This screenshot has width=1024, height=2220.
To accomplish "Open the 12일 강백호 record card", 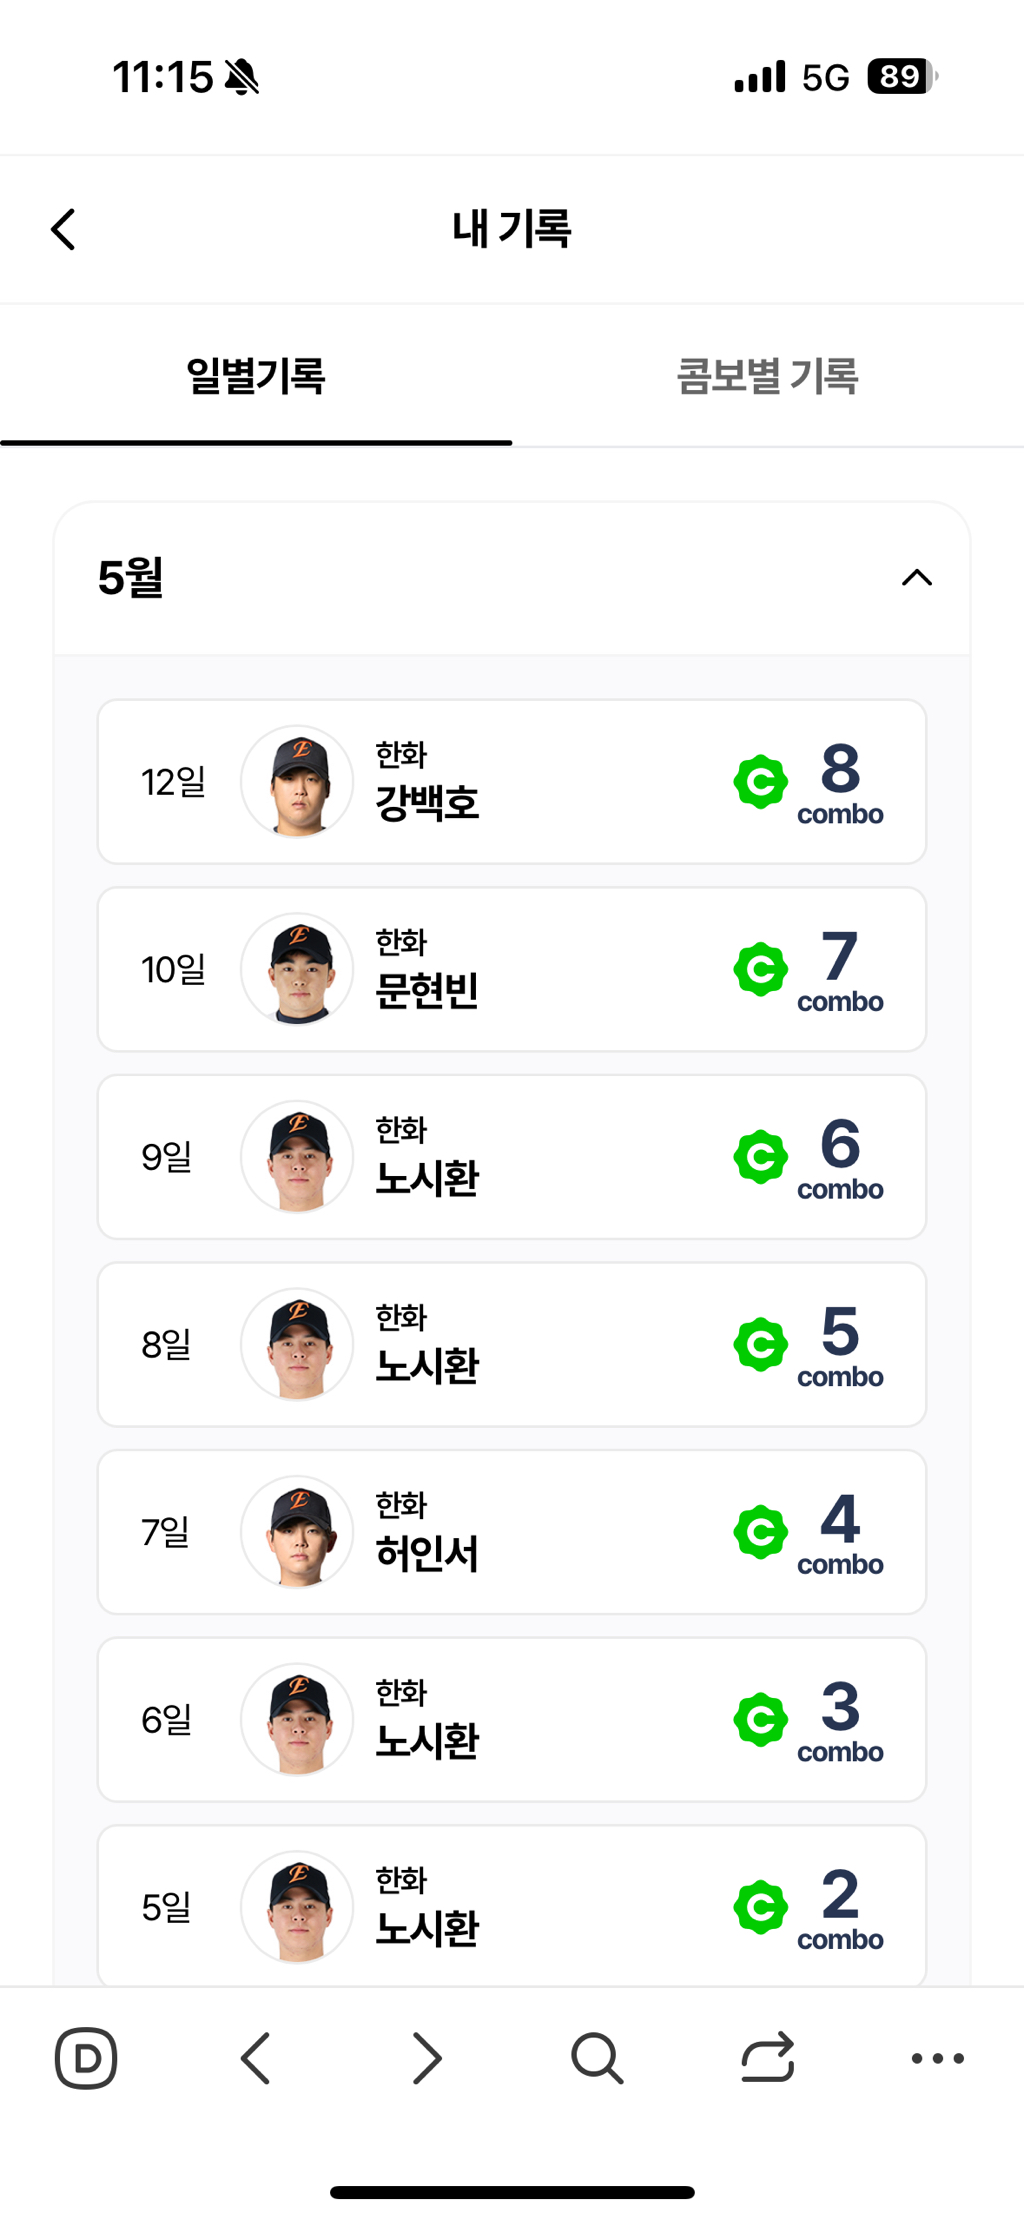I will 512,782.
